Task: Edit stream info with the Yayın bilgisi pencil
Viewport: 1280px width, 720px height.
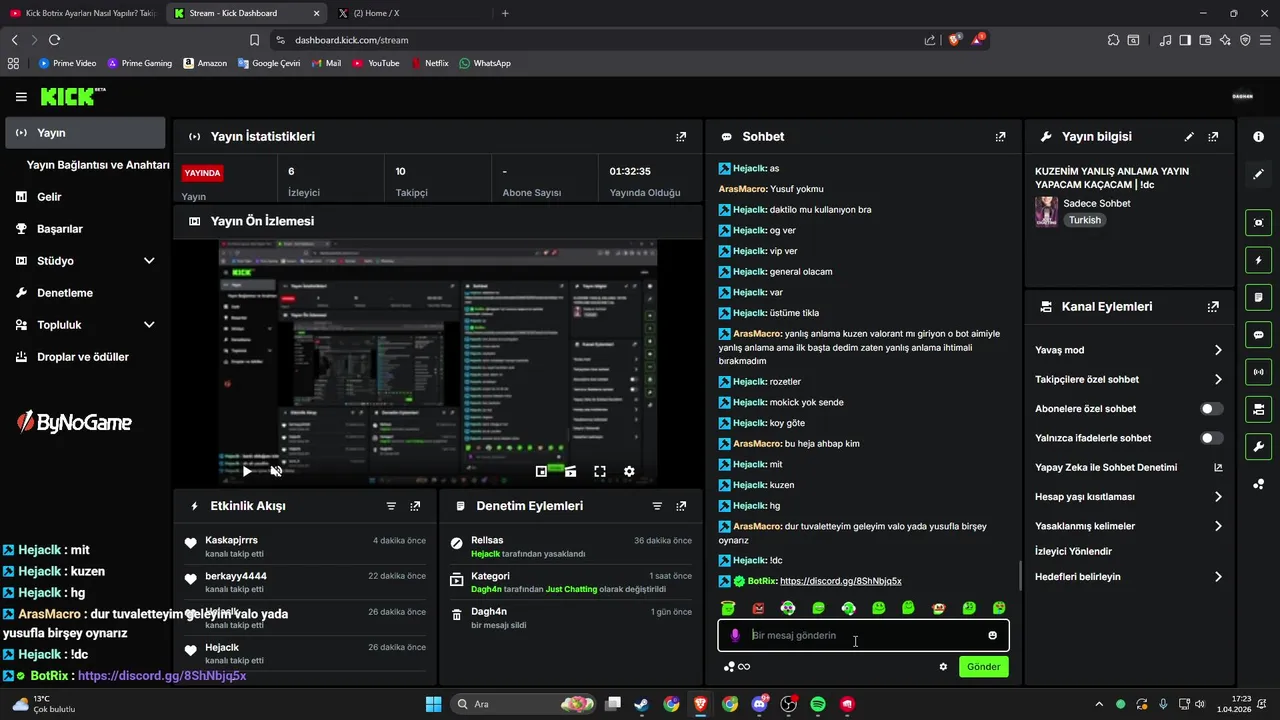Action: pos(1189,137)
